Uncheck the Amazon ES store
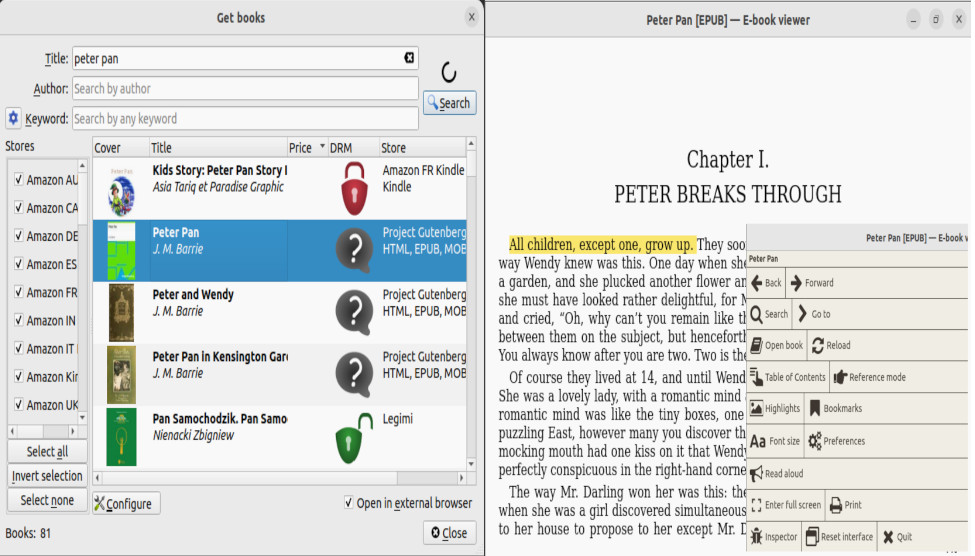Screen dimensions: 975x556 coord(19,263)
